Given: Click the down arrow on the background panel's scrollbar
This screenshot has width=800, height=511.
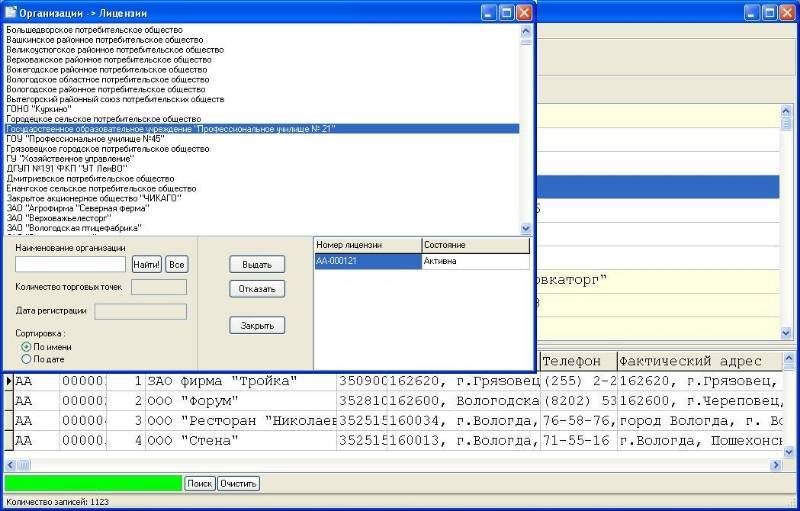Looking at the screenshot, I should coord(786,333).
